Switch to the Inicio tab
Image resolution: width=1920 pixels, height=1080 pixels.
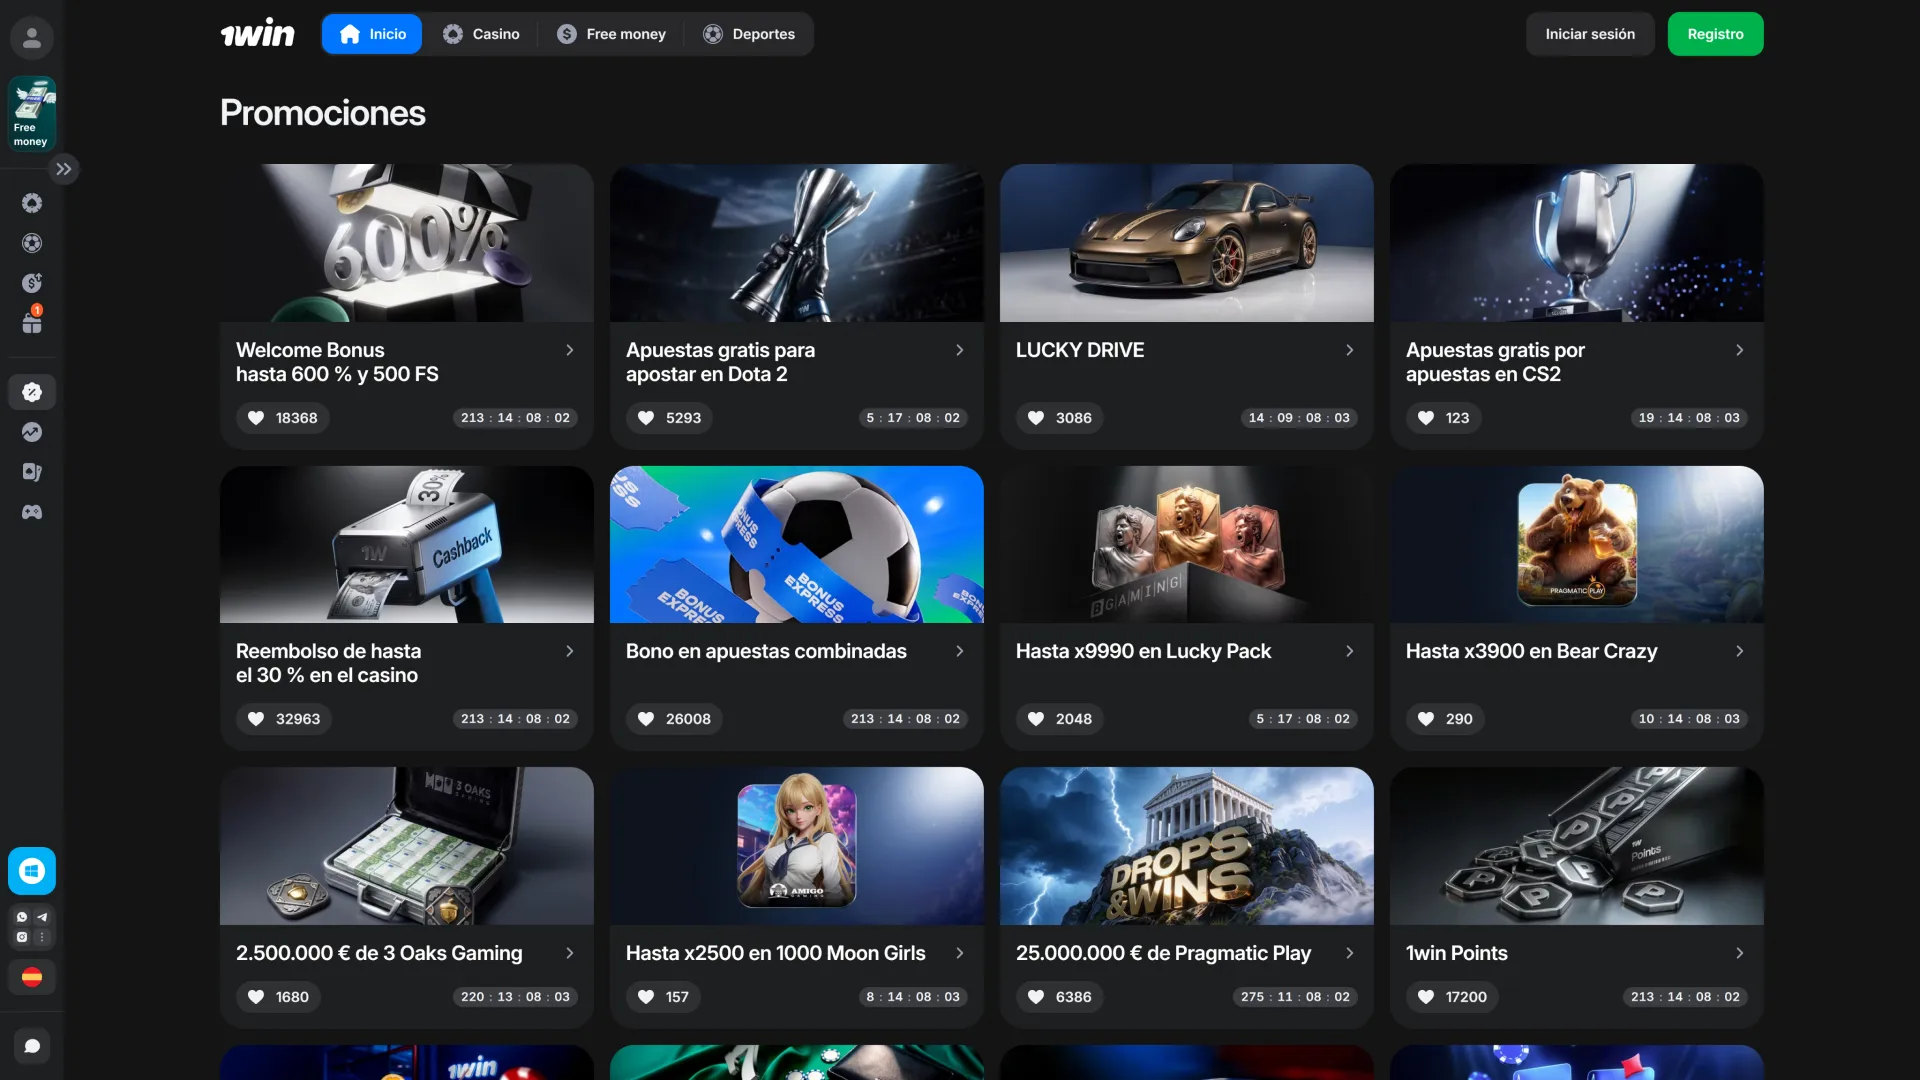click(372, 34)
